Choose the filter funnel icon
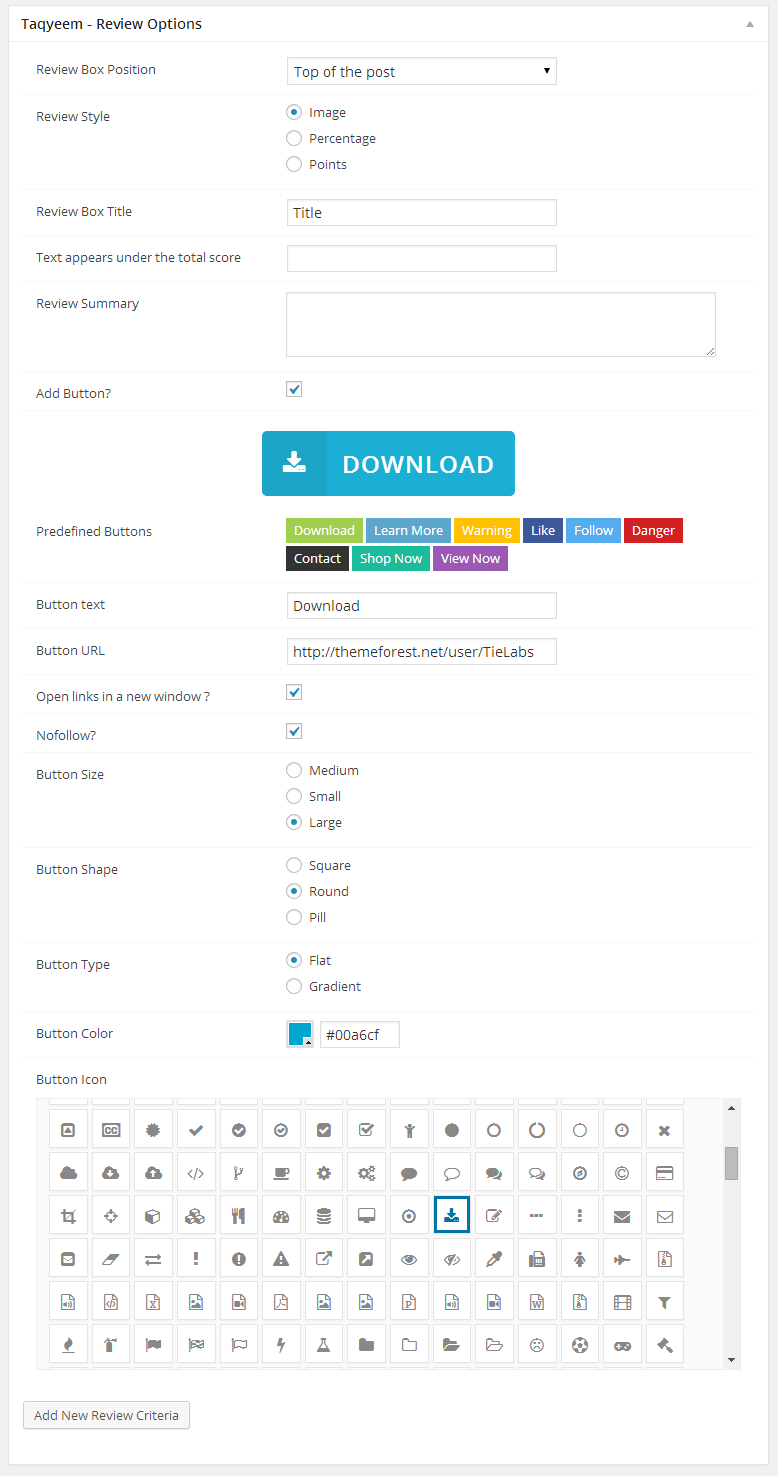Viewport: 778px width, 1476px height. 664,1302
